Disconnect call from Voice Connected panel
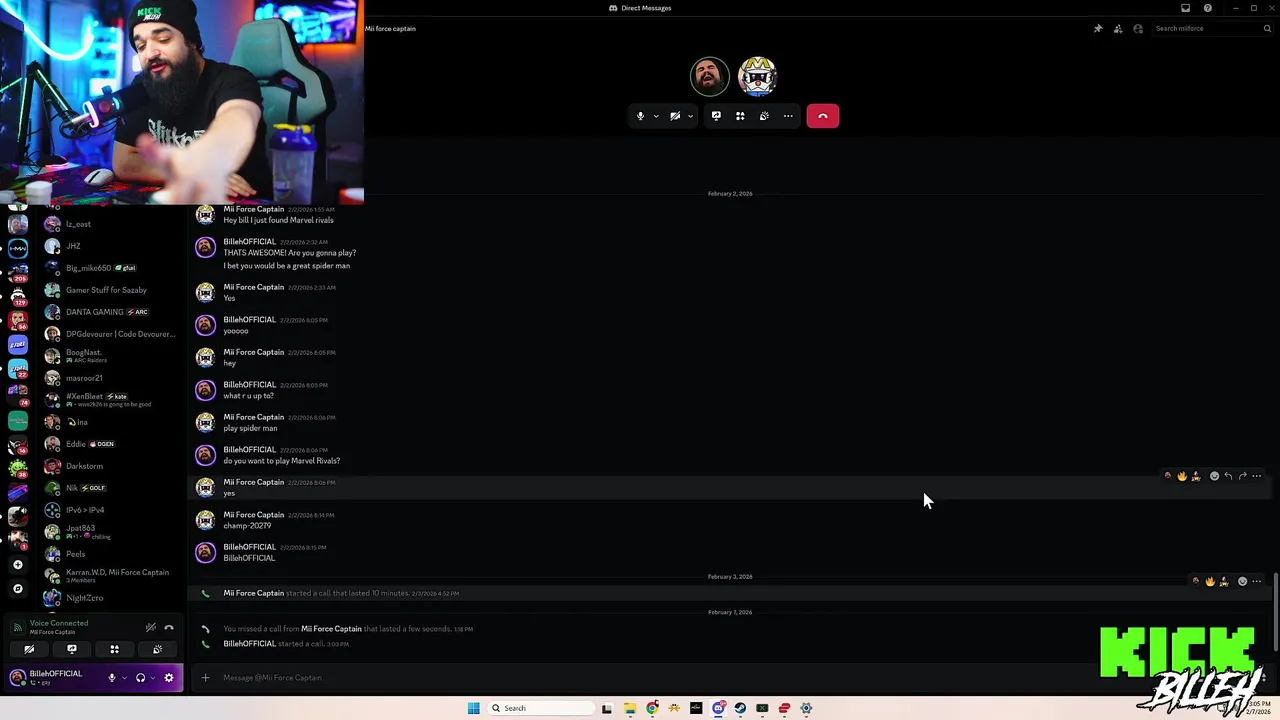Image resolution: width=1280 pixels, height=720 pixels. [169, 628]
